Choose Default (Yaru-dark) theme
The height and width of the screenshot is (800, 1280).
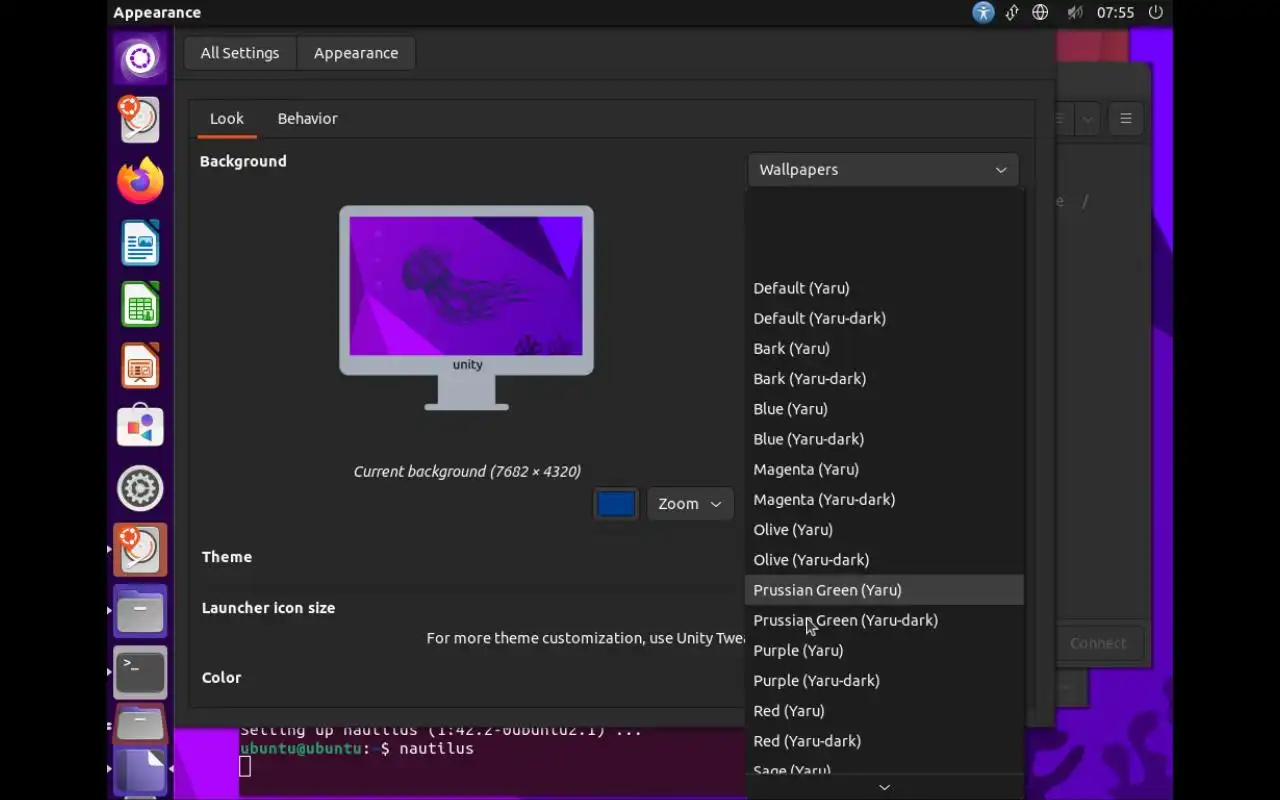point(884,318)
